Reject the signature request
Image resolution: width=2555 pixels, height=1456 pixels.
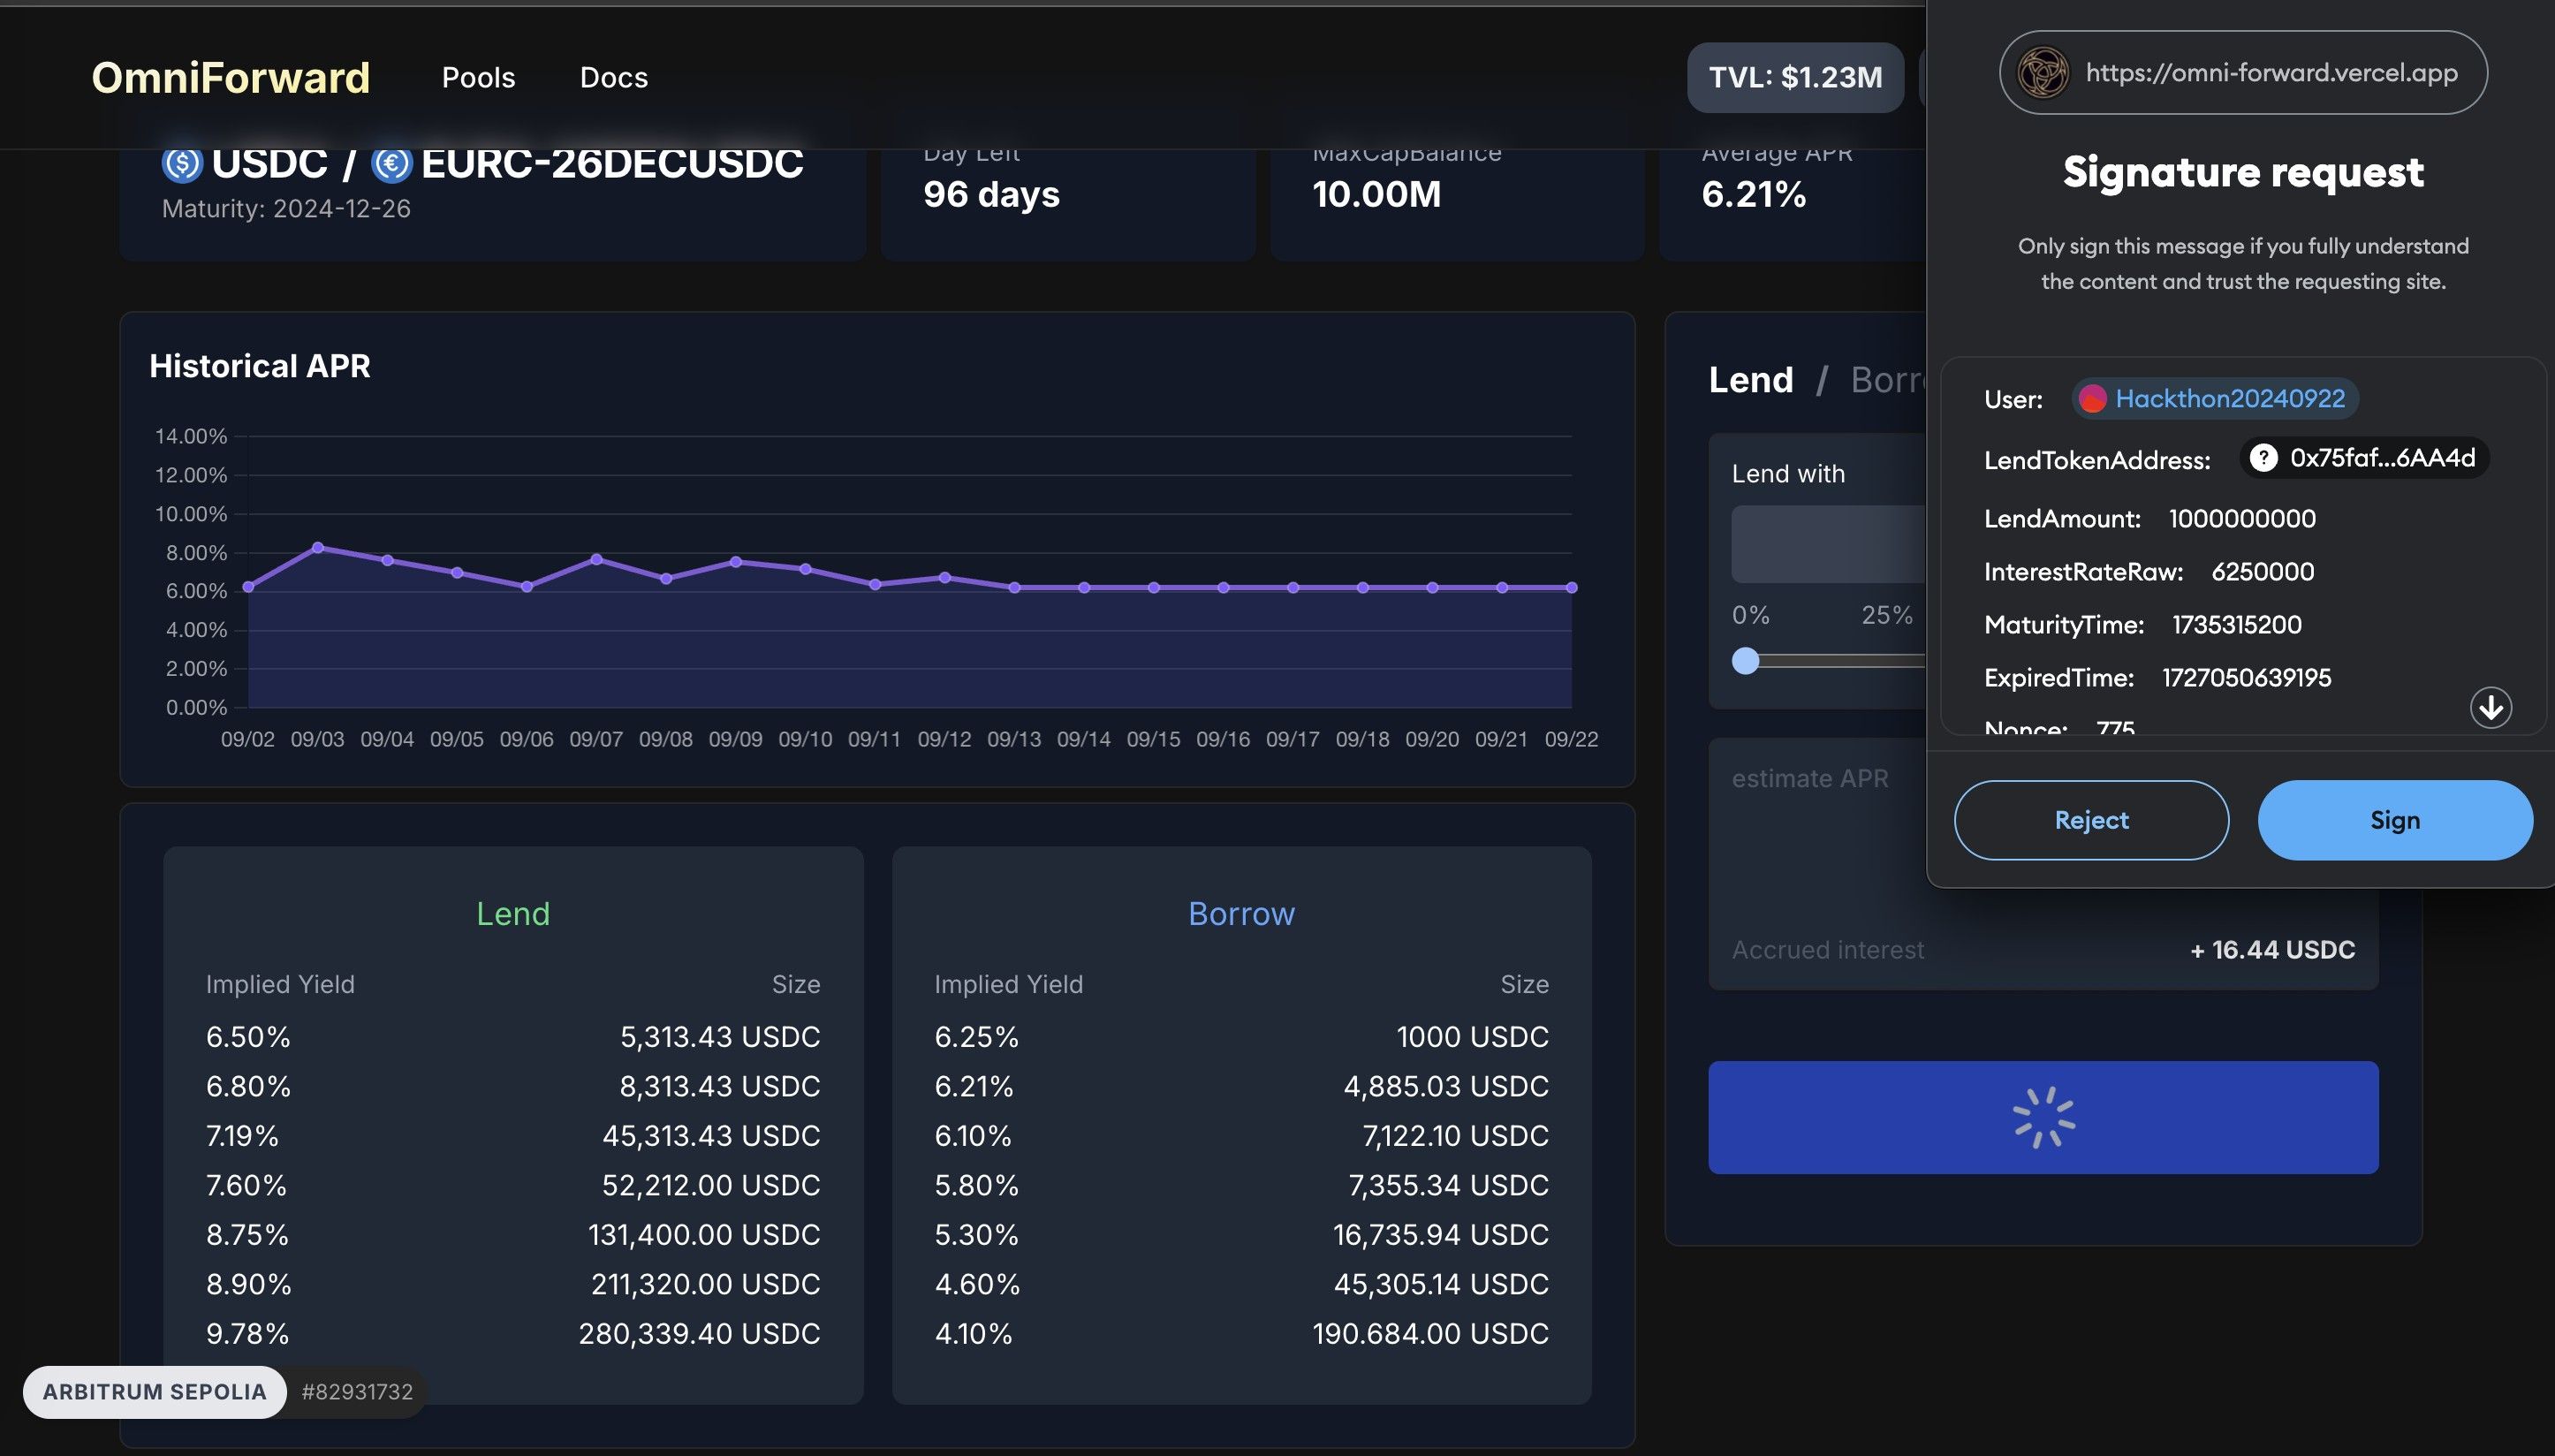(2091, 820)
